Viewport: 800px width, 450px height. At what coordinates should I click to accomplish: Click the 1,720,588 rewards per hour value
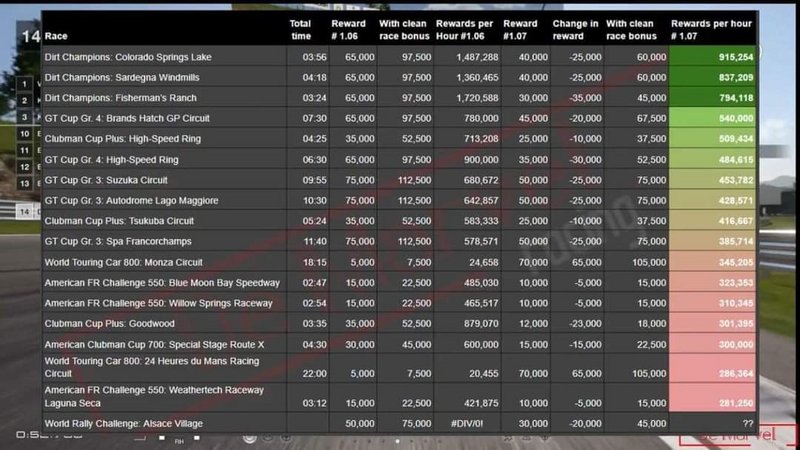tap(477, 98)
